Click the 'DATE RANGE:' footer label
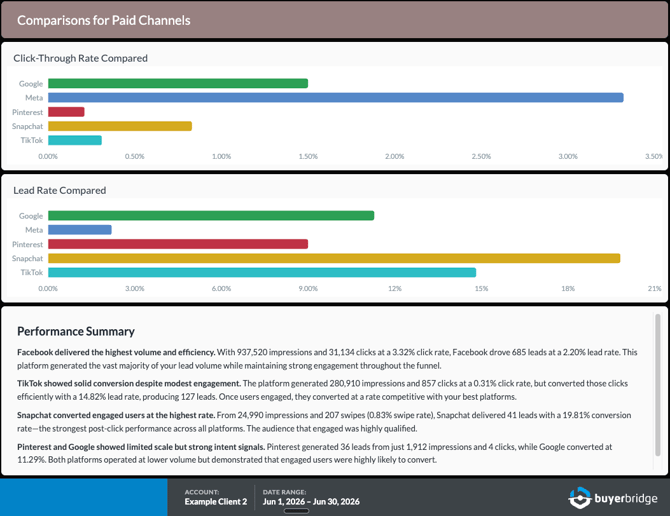This screenshot has height=516, width=670. 284,492
